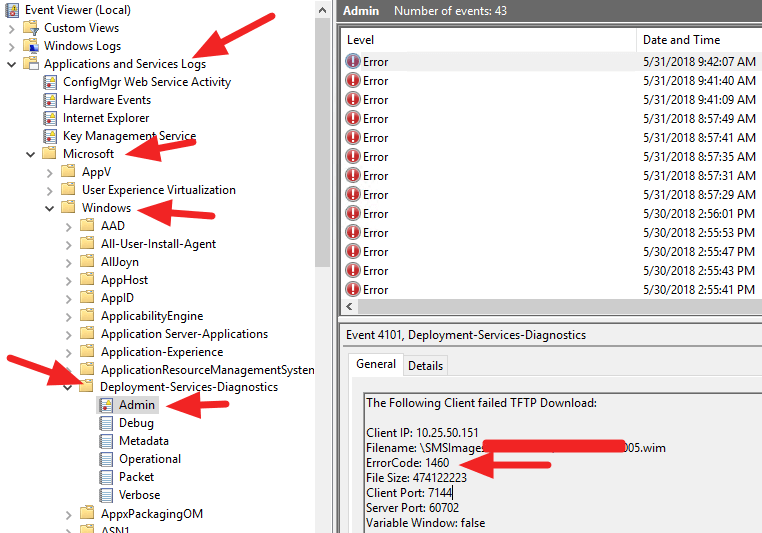Collapse the Microsoft folder
762x533 pixels.
pyautogui.click(x=31, y=154)
